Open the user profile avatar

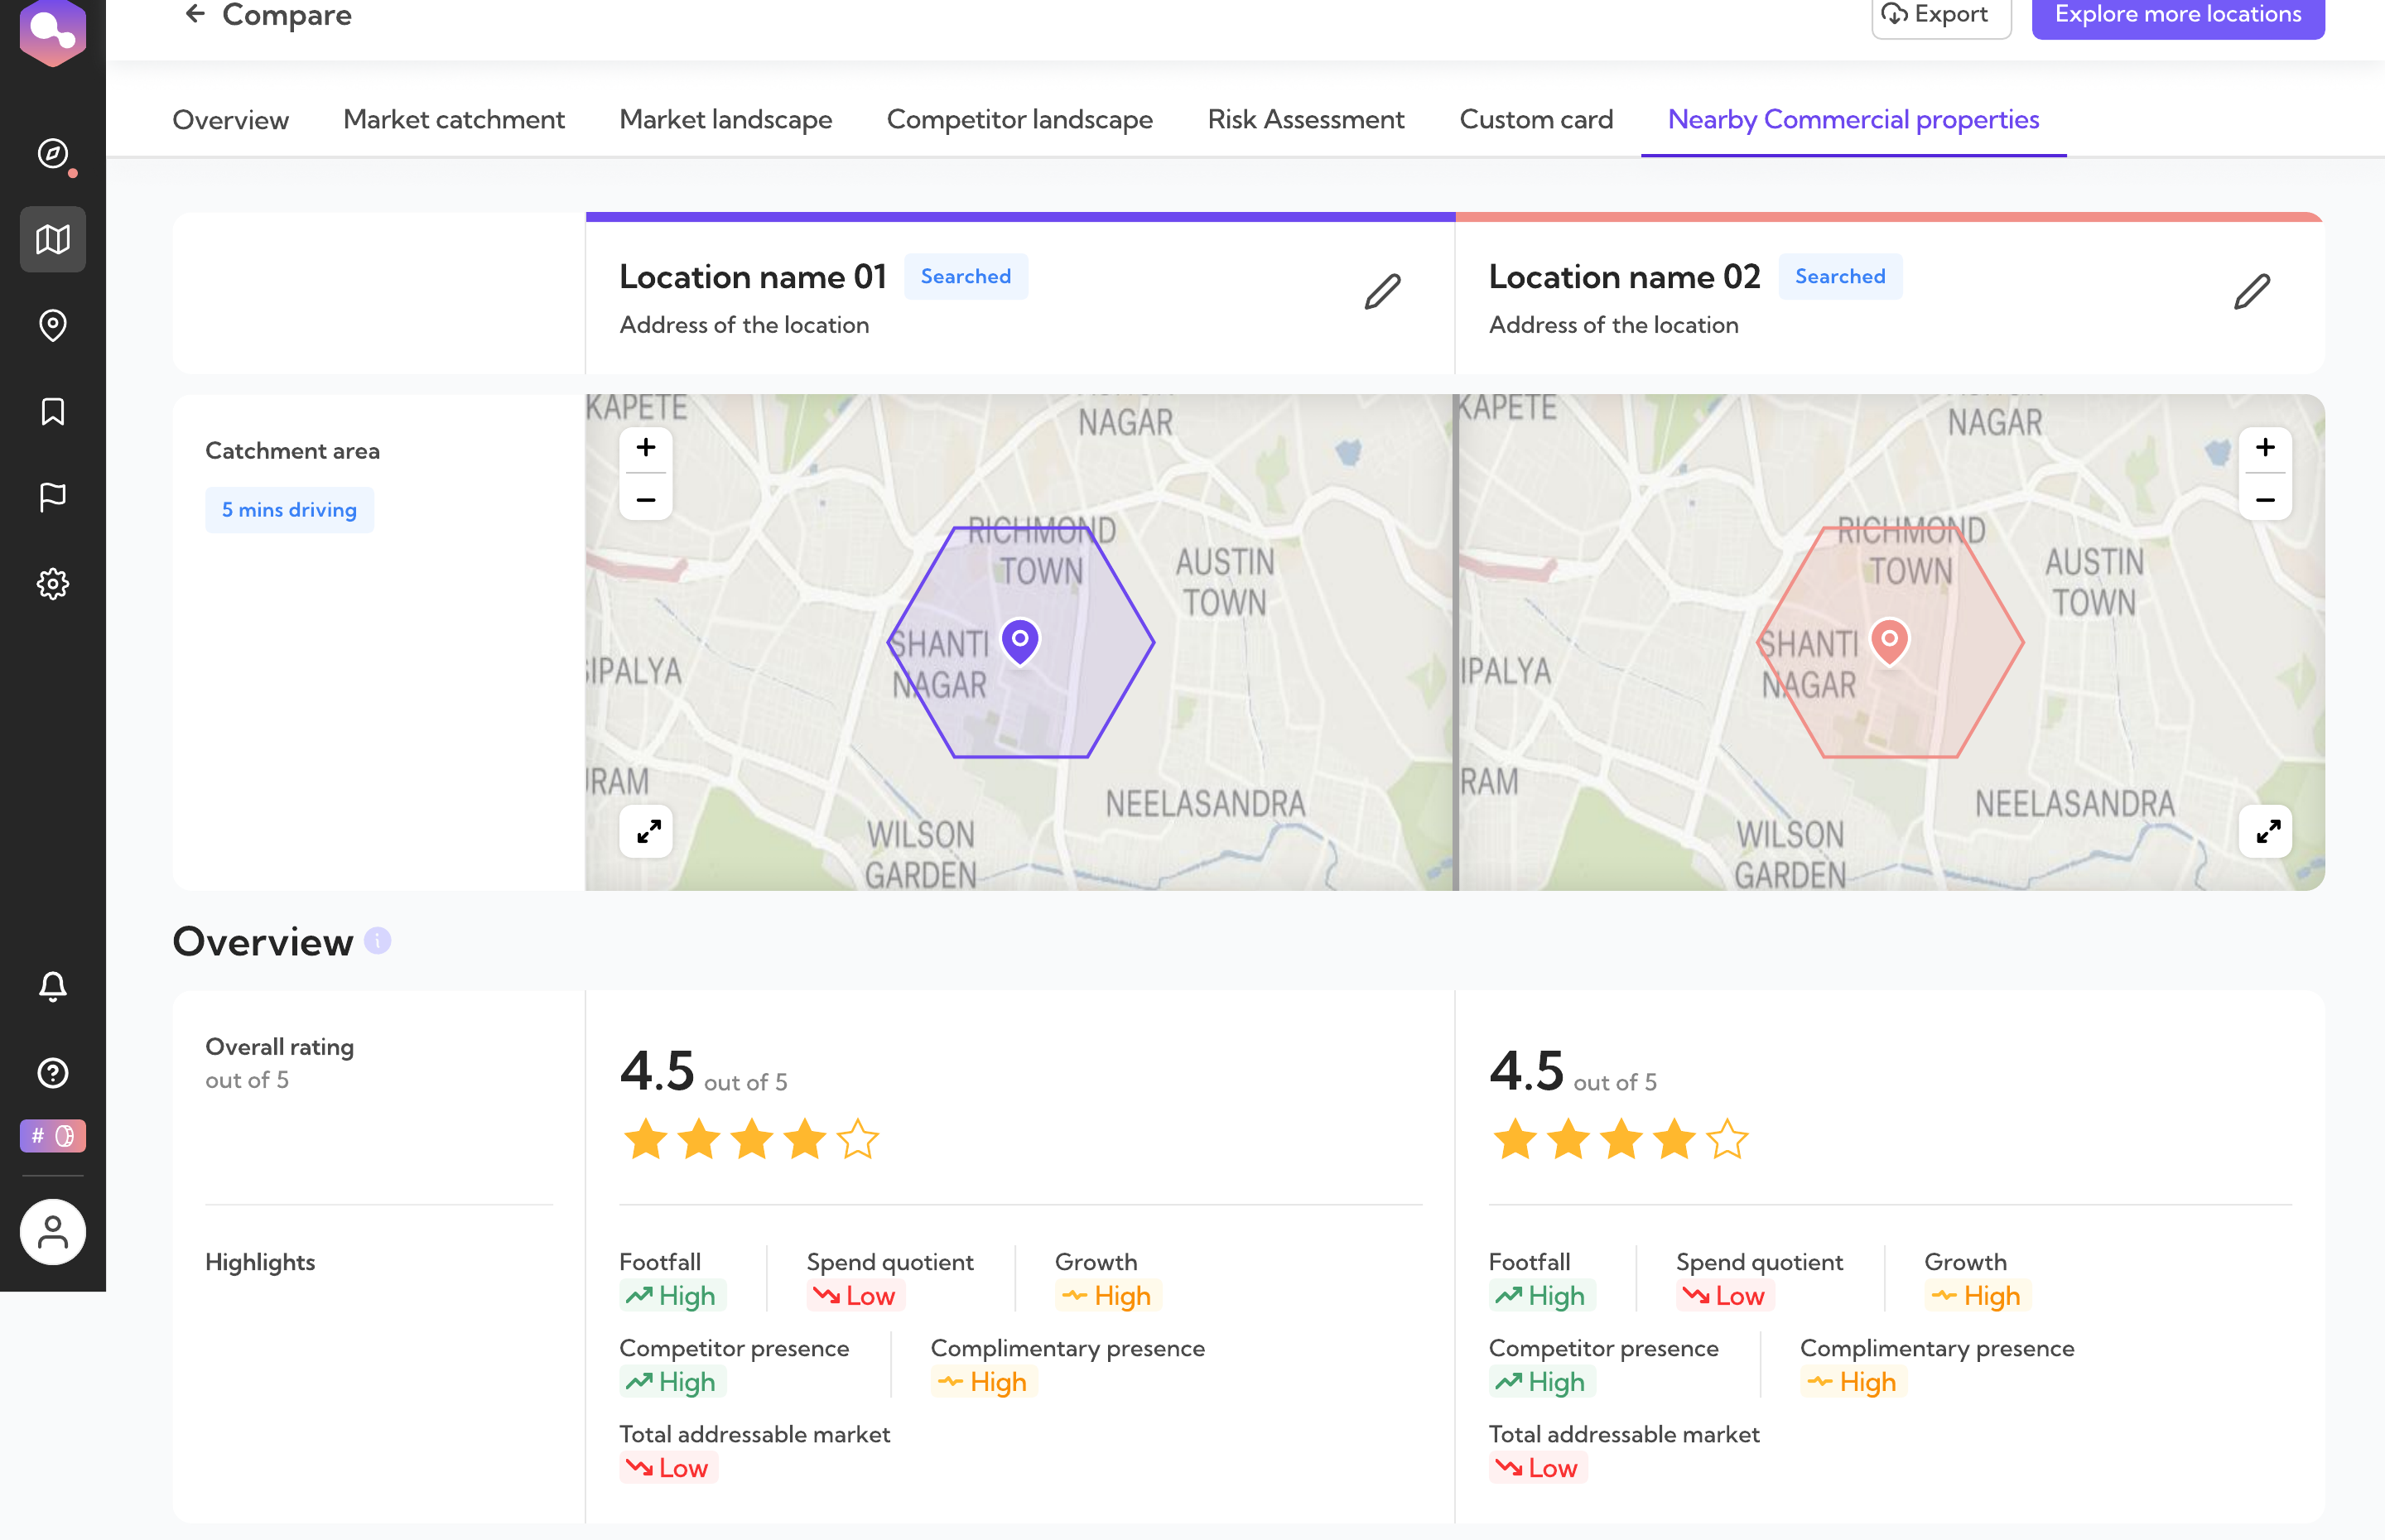point(52,1232)
